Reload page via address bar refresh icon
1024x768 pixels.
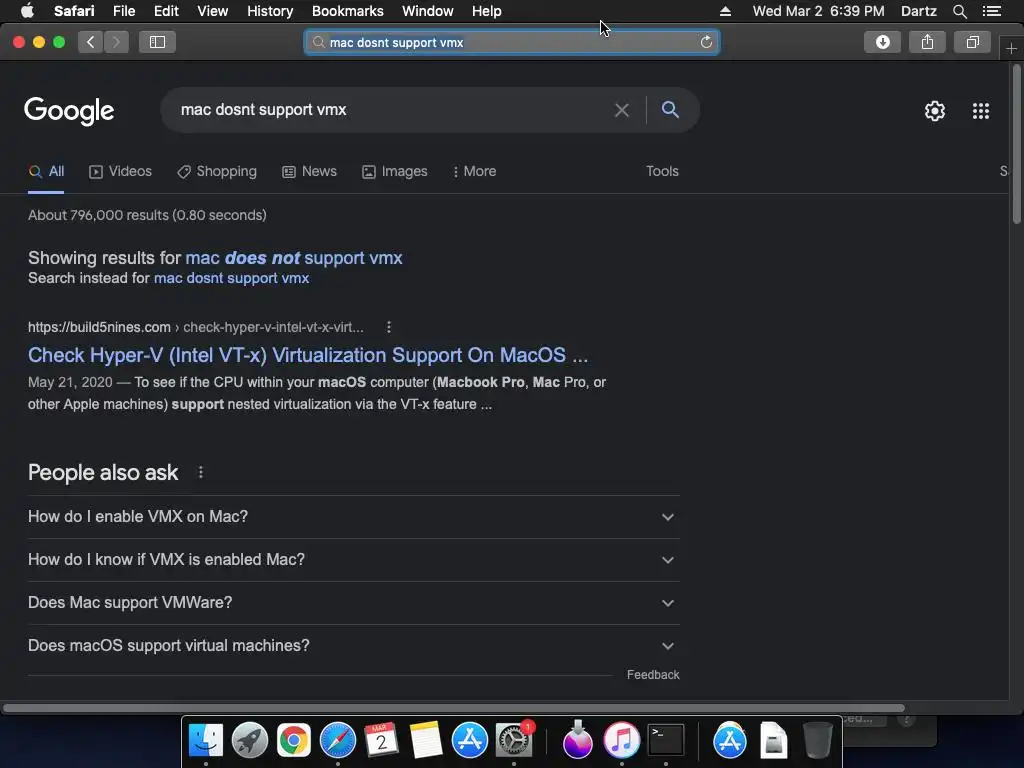tap(706, 42)
